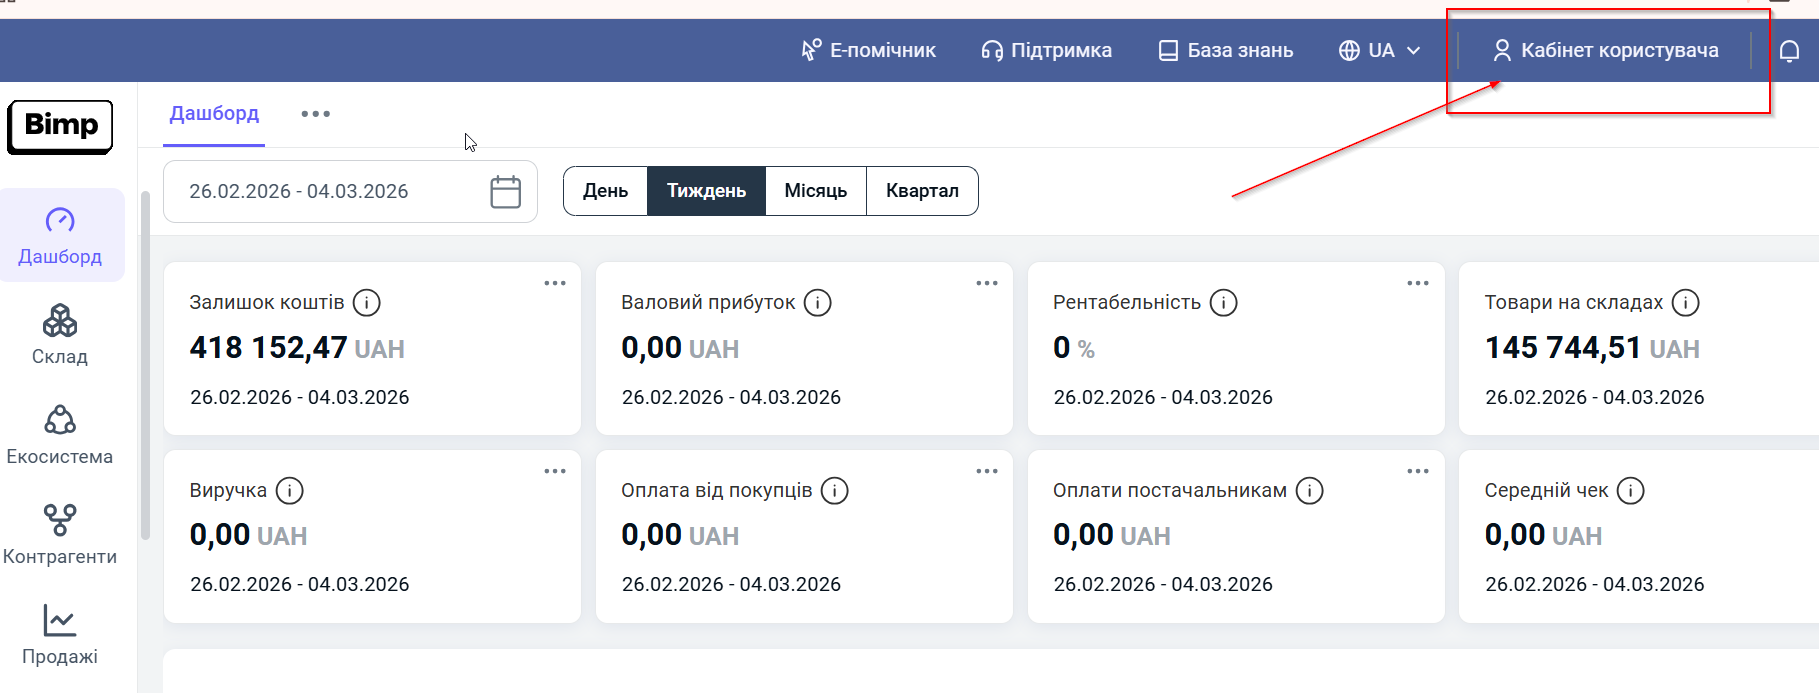Open Екосистема section in sidebar
Image resolution: width=1819 pixels, height=693 pixels.
60,435
